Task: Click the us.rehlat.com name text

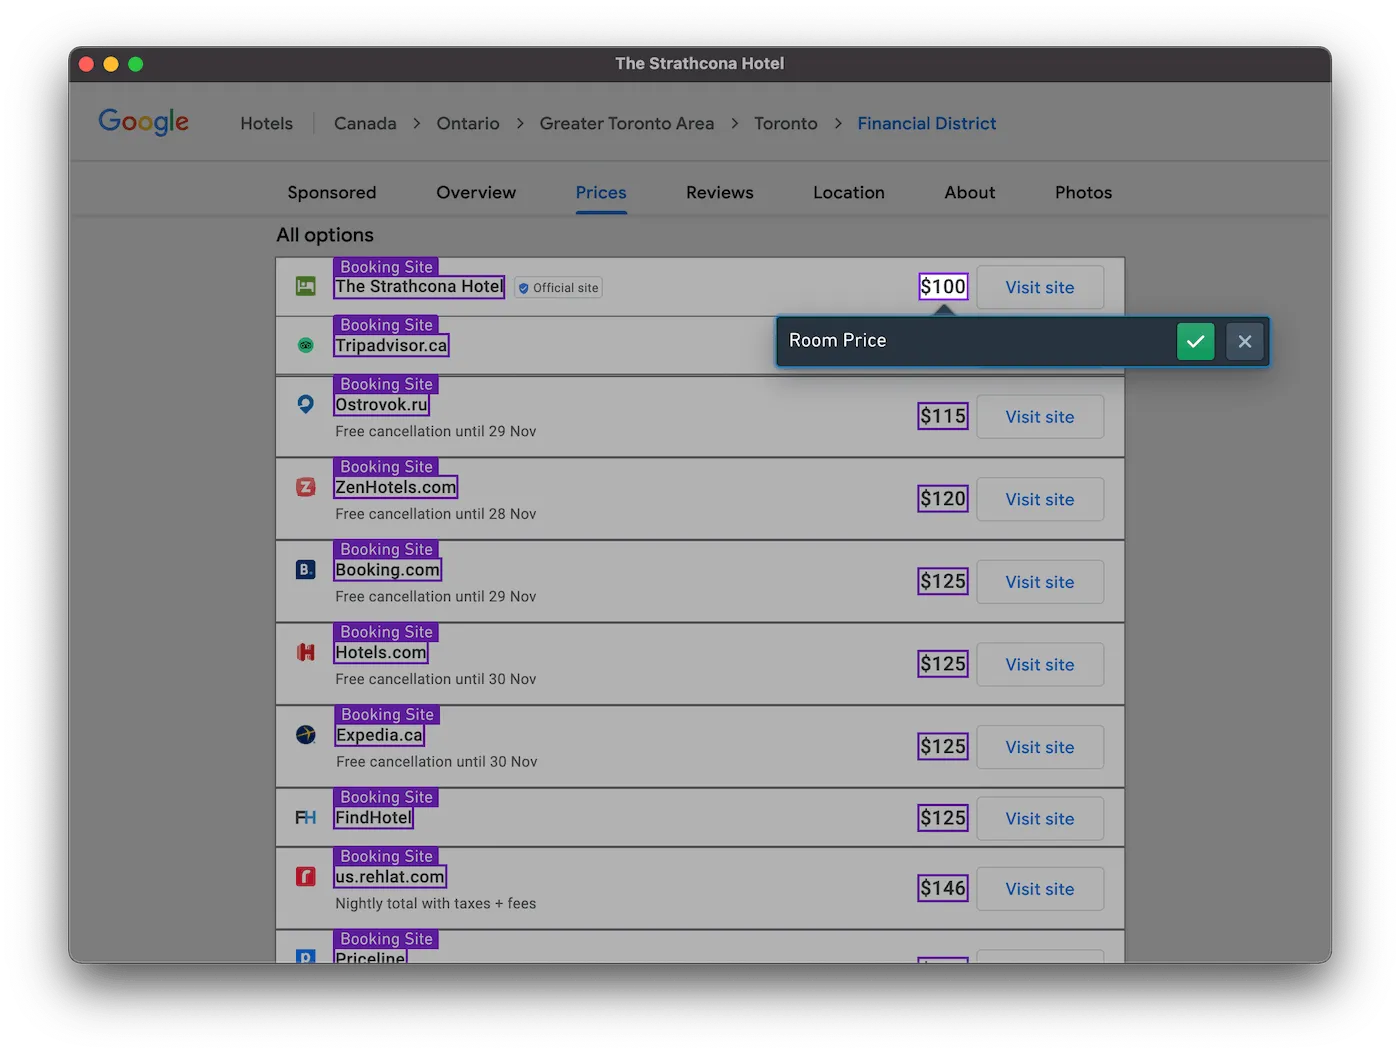Action: pyautogui.click(x=390, y=876)
